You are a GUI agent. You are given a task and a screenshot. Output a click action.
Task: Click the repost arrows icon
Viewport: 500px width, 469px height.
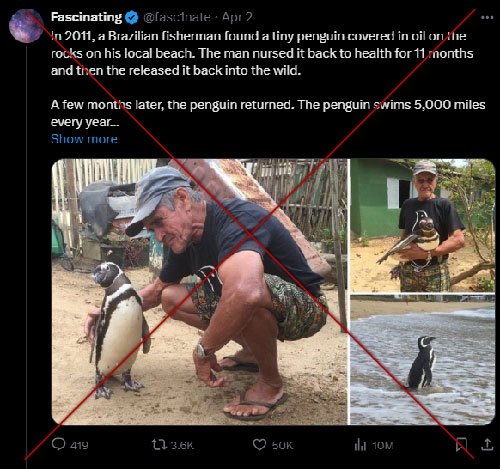pos(159,444)
